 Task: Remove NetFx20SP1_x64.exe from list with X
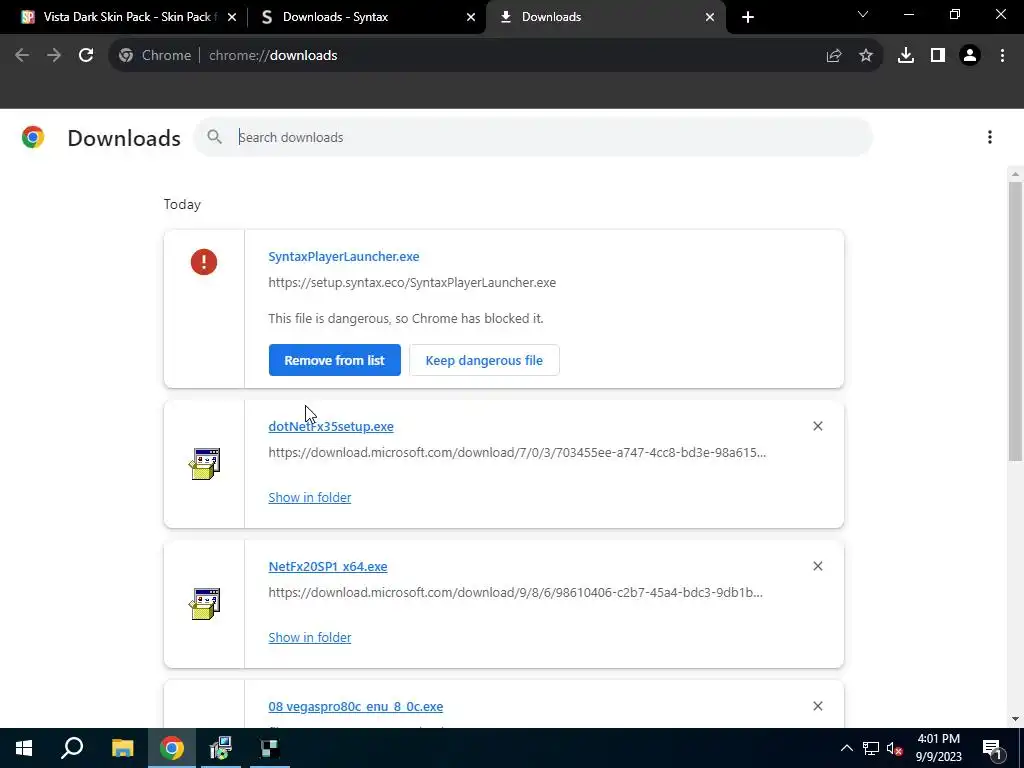point(818,566)
